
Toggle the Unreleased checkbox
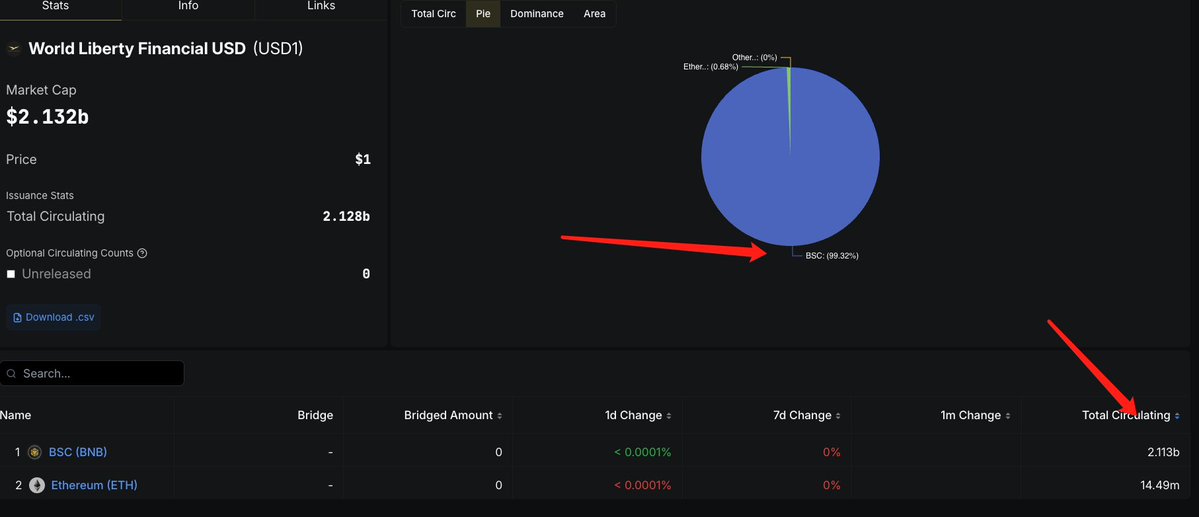pos(11,274)
